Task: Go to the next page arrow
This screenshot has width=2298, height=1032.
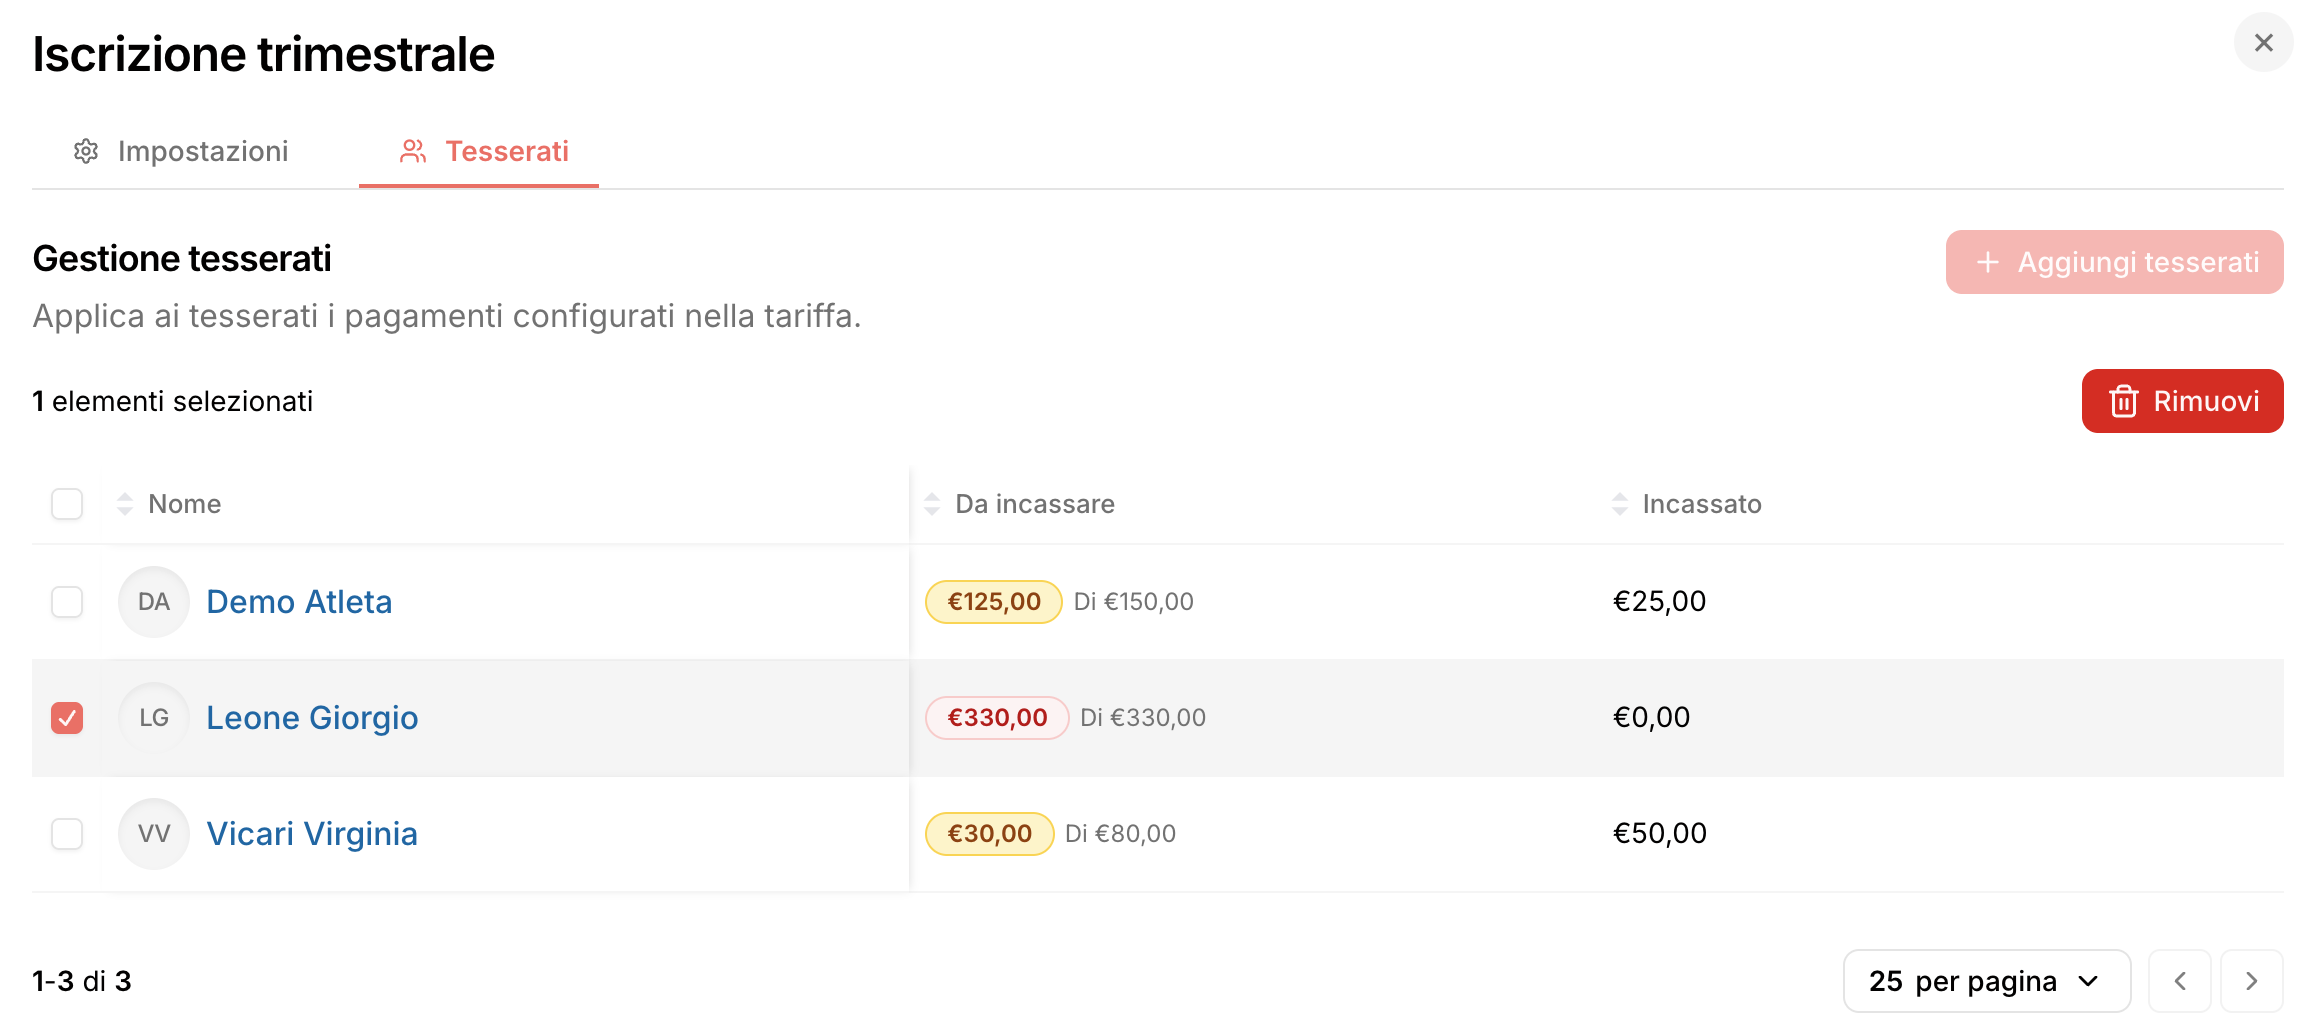Action: [2251, 981]
